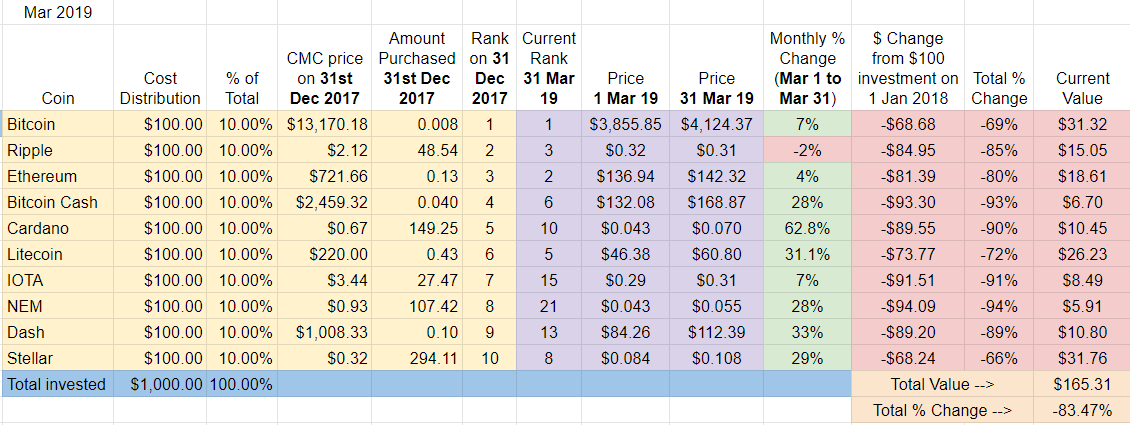The image size is (1130, 425).
Task: Select the 'Mar 2019' title cell
Action: [x=57, y=12]
